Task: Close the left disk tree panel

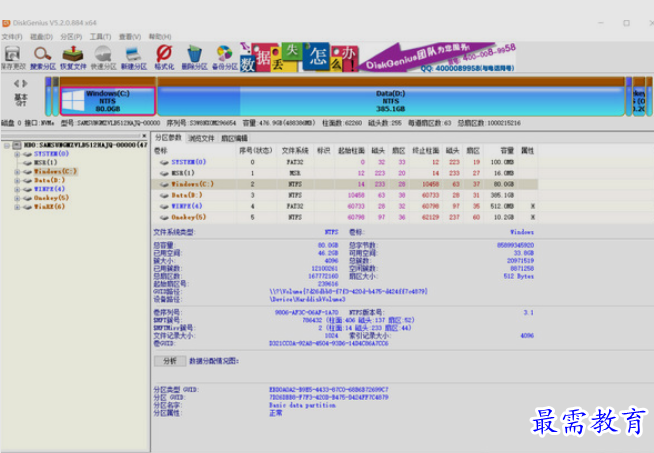Action: tap(144, 136)
